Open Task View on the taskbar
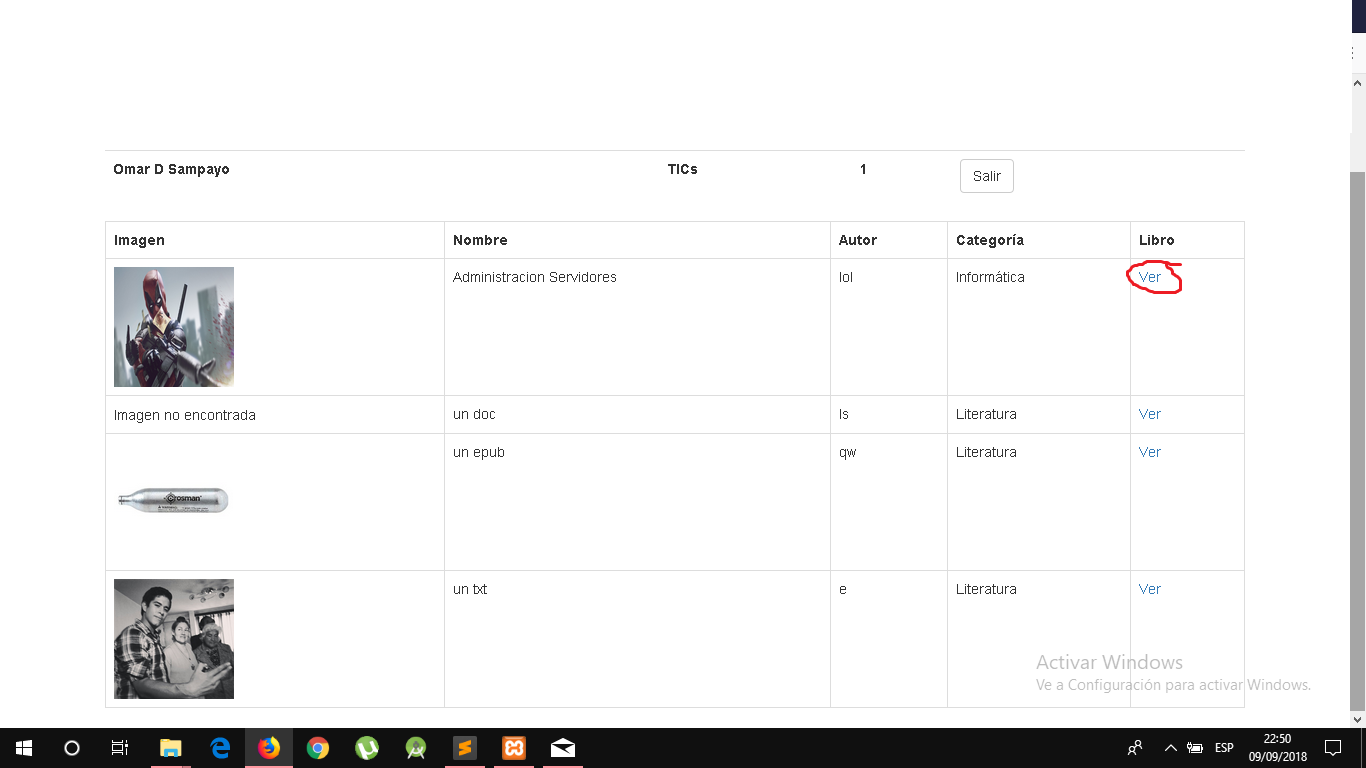This screenshot has width=1366, height=768. (x=120, y=748)
